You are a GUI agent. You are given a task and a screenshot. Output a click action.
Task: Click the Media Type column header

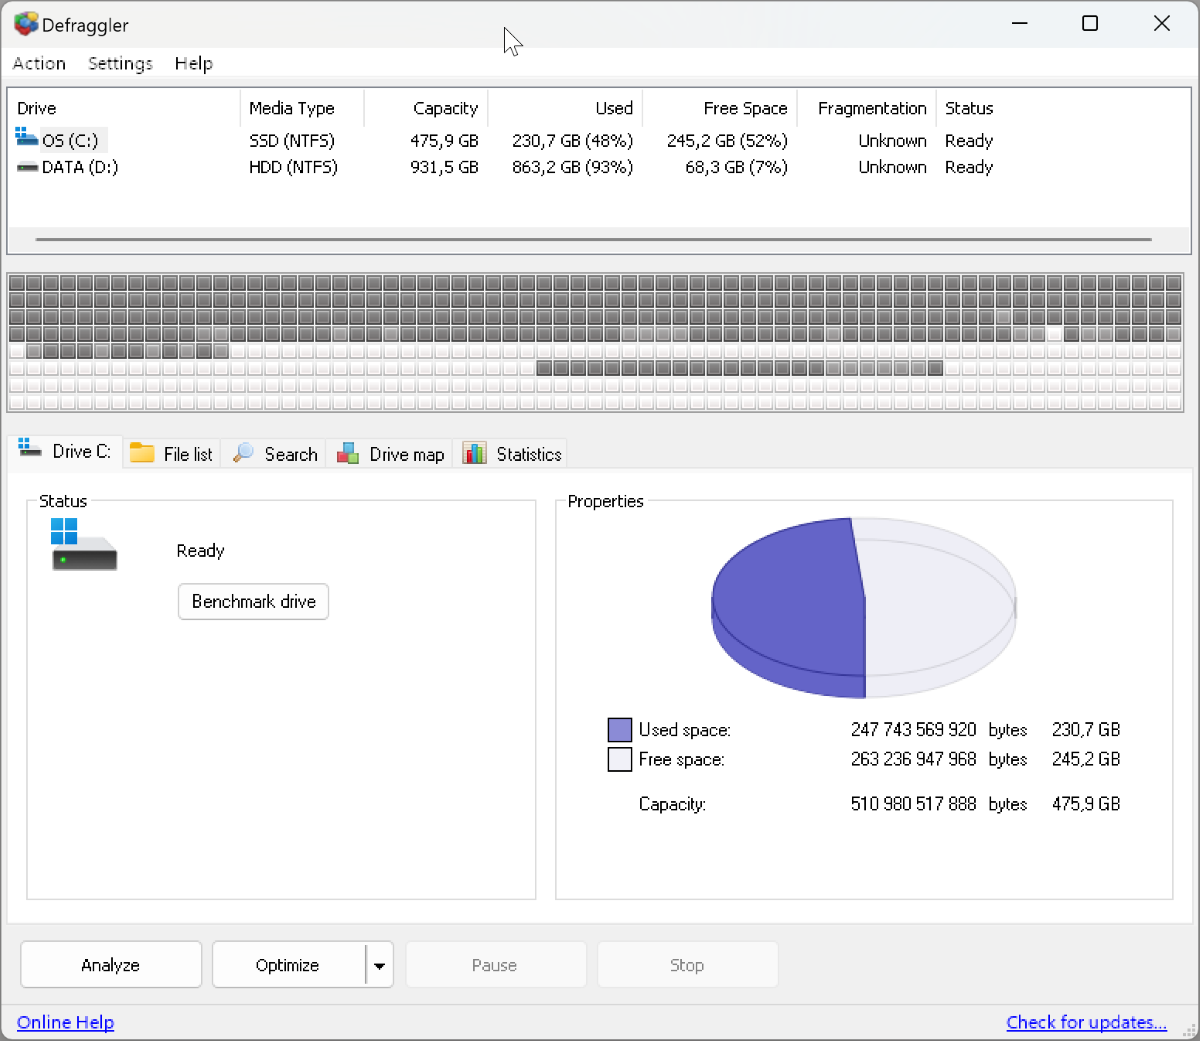302,108
